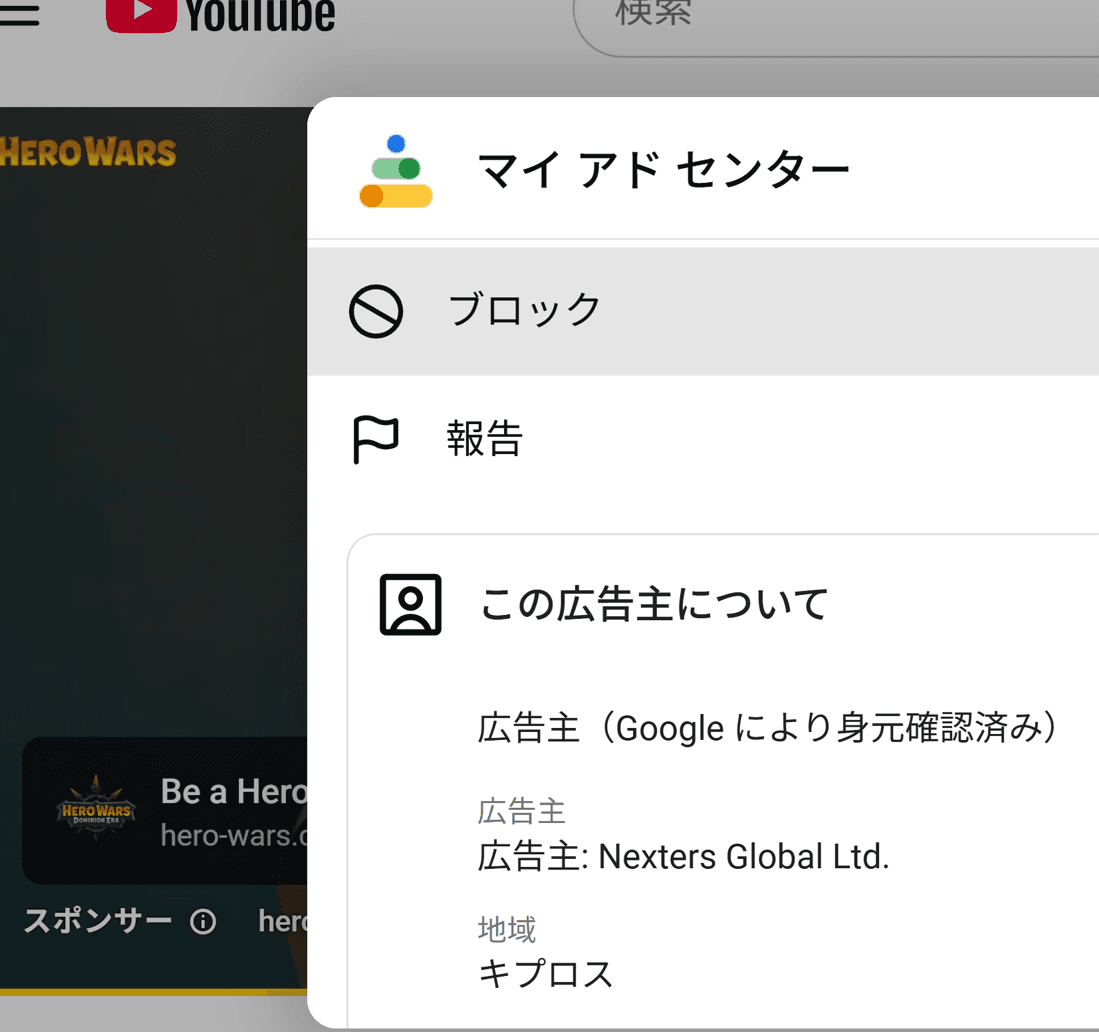Click the hero-wars ad URL link

[x=234, y=836]
